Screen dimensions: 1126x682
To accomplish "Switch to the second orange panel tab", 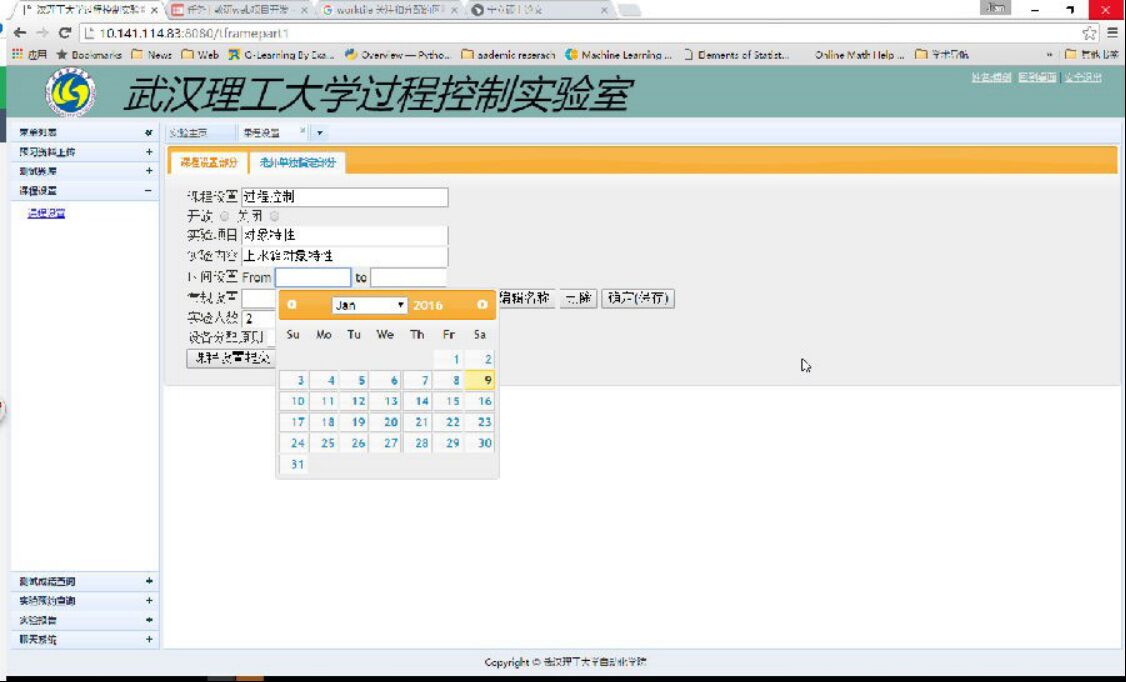I will pos(297,163).
